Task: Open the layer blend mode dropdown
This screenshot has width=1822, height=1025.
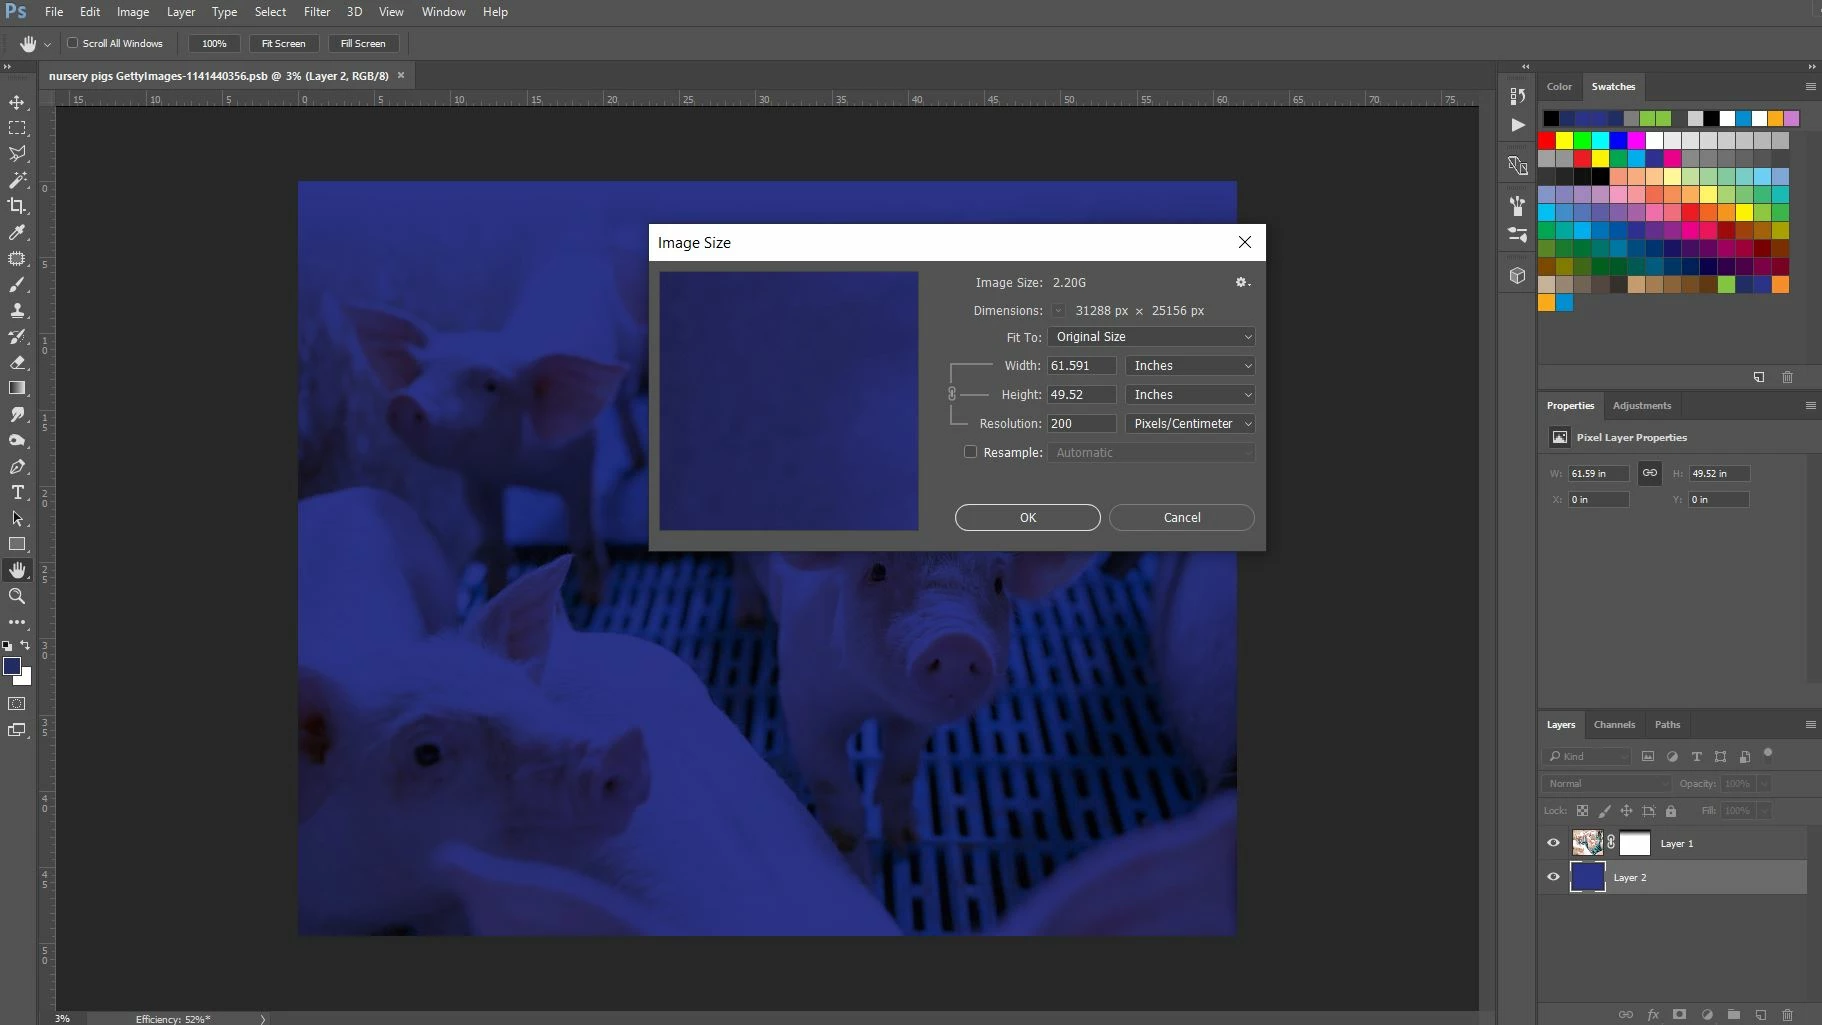Action: click(1606, 784)
